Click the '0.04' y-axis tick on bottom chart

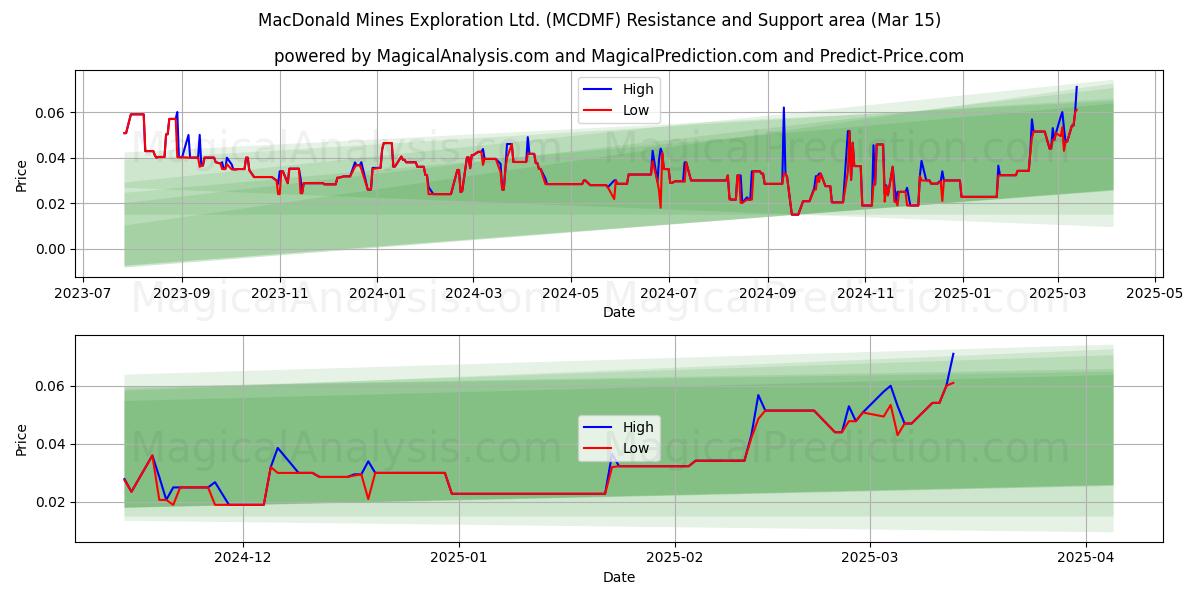(x=52, y=444)
